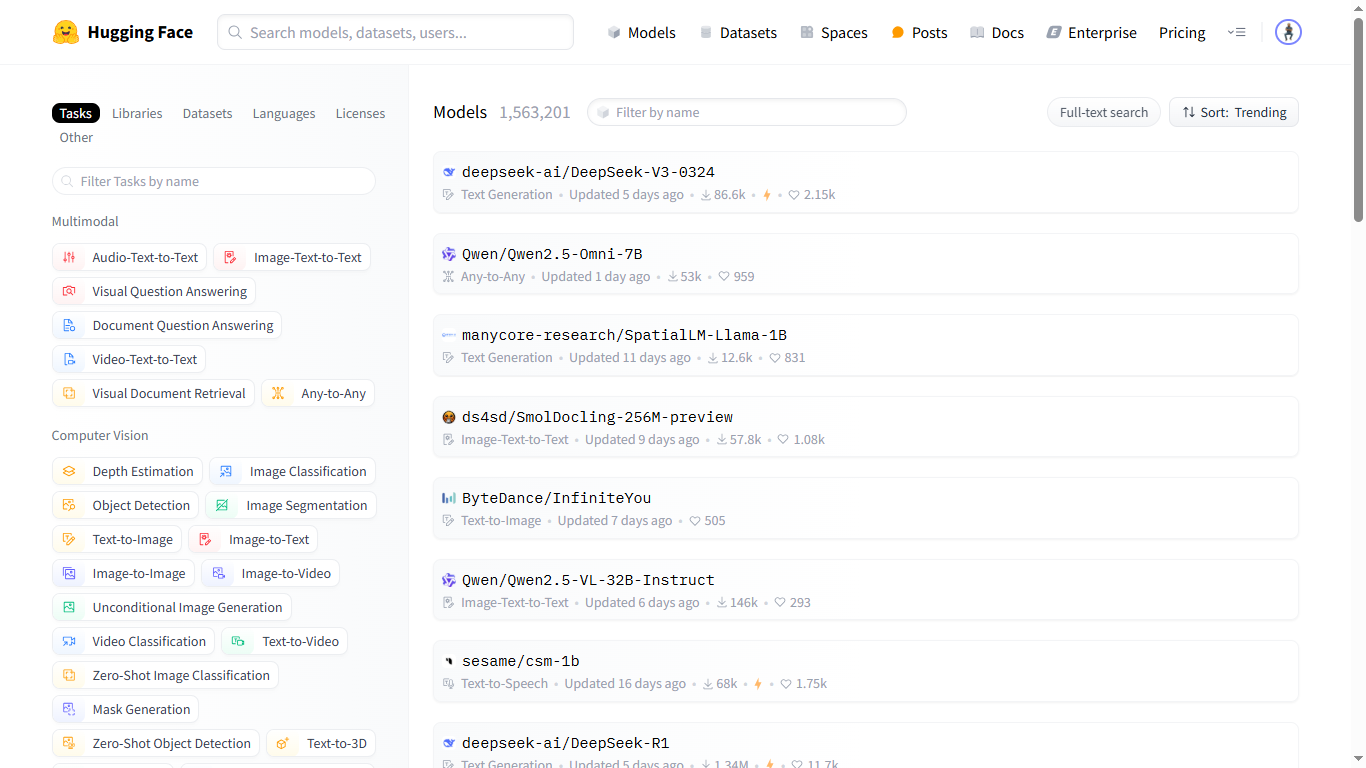Screen dimensions: 1366x768
Task: Select the Text-to-Image task filter
Action: [x=117, y=539]
